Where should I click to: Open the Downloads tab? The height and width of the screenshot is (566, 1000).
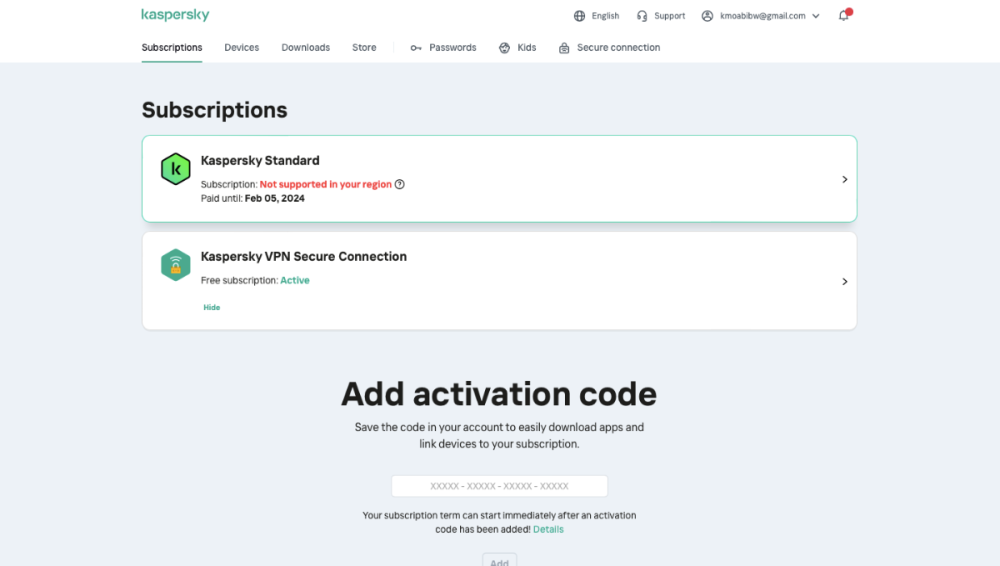305,48
